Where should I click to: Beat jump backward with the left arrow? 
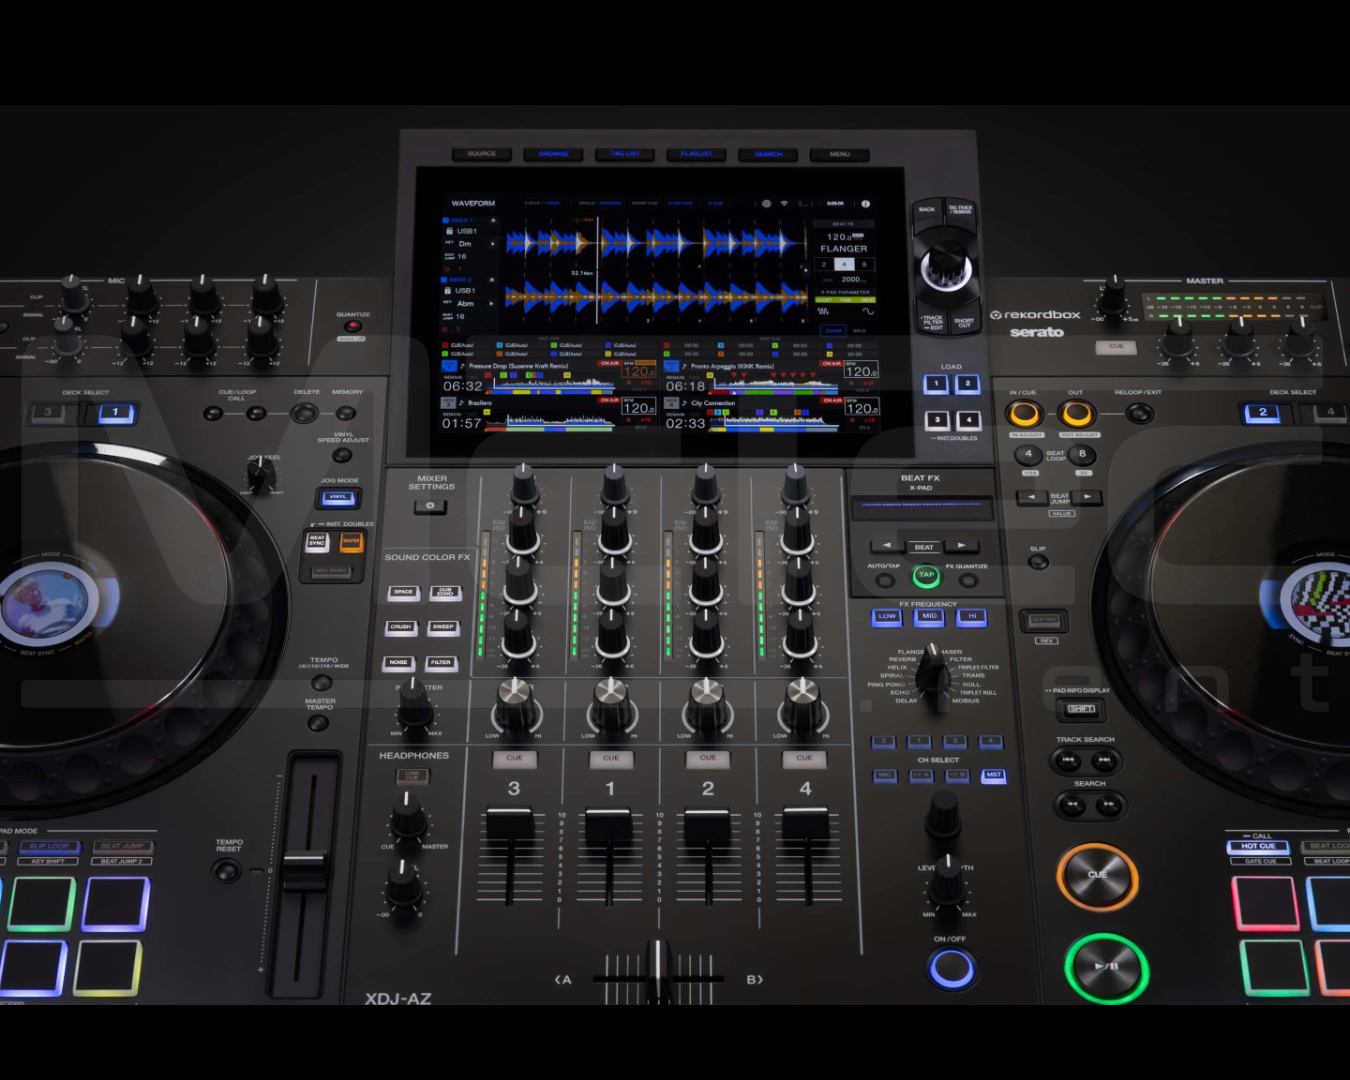click(1031, 497)
